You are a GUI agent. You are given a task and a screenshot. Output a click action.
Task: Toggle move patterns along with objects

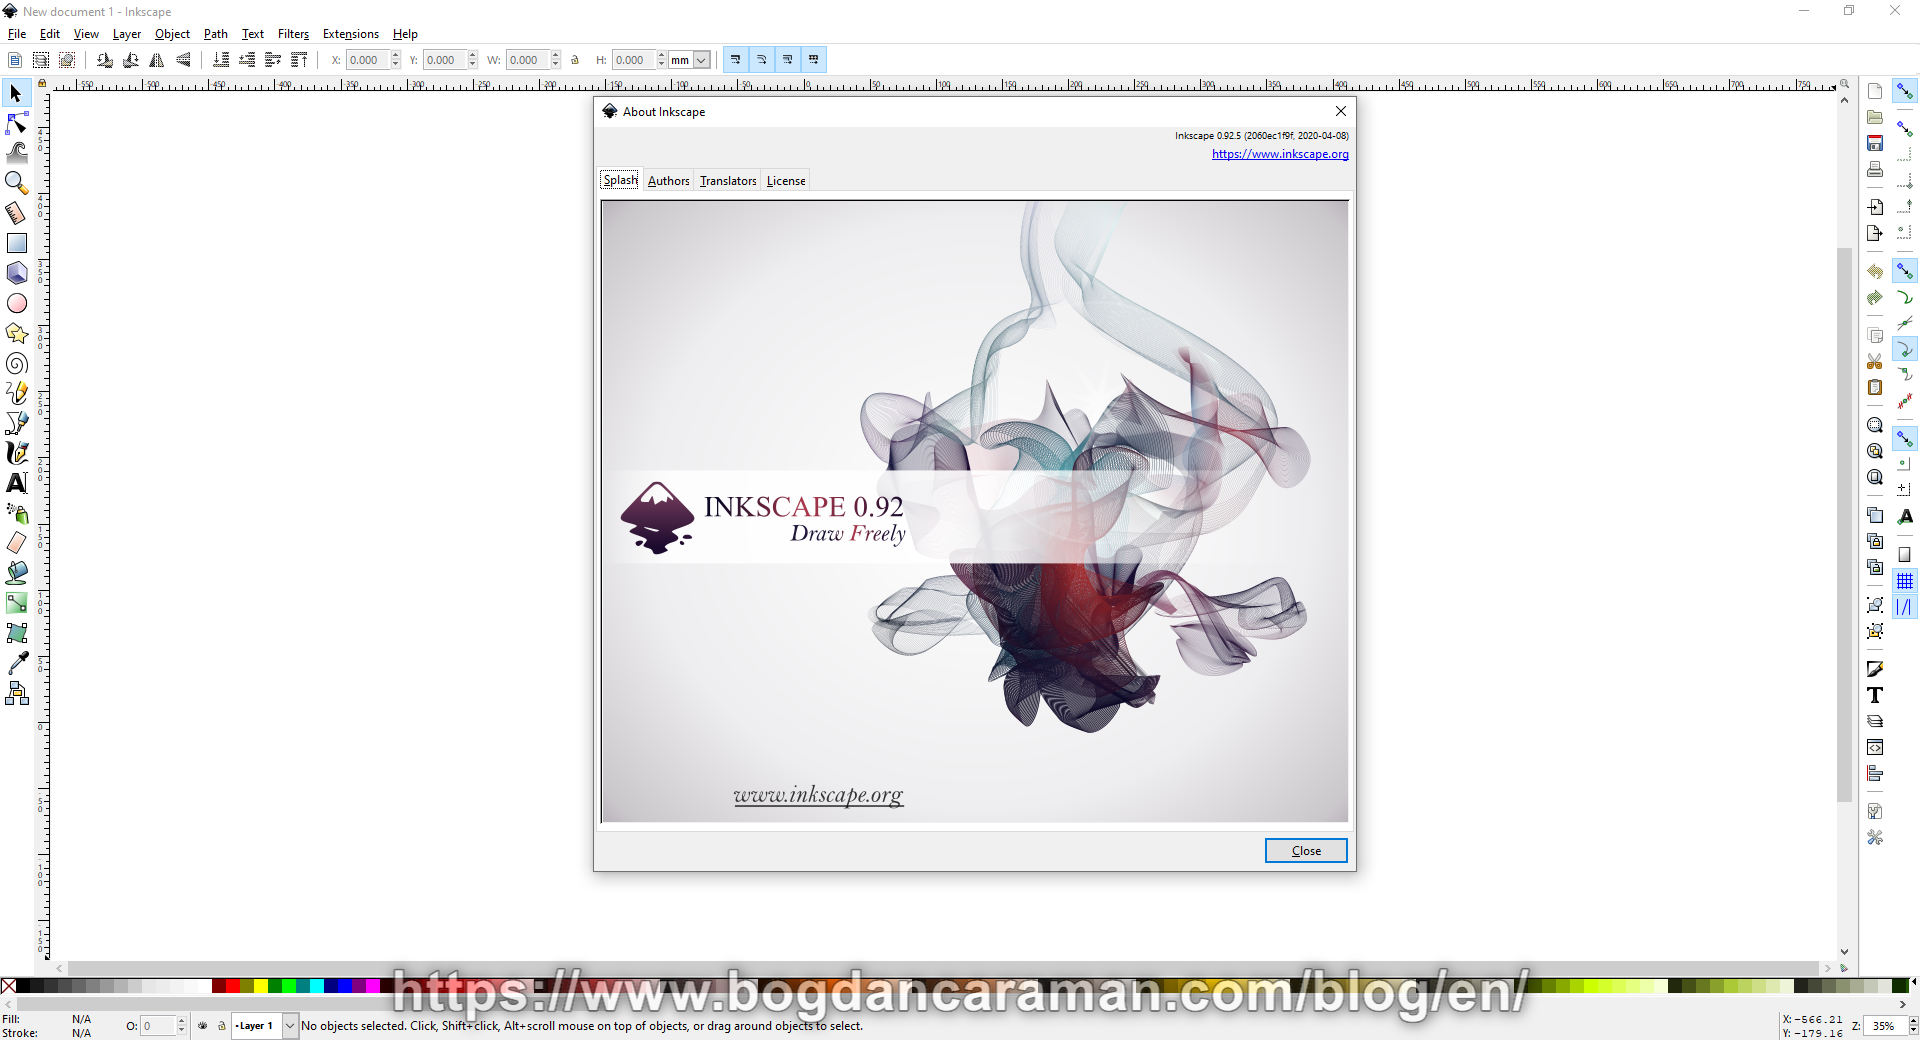pos(814,60)
